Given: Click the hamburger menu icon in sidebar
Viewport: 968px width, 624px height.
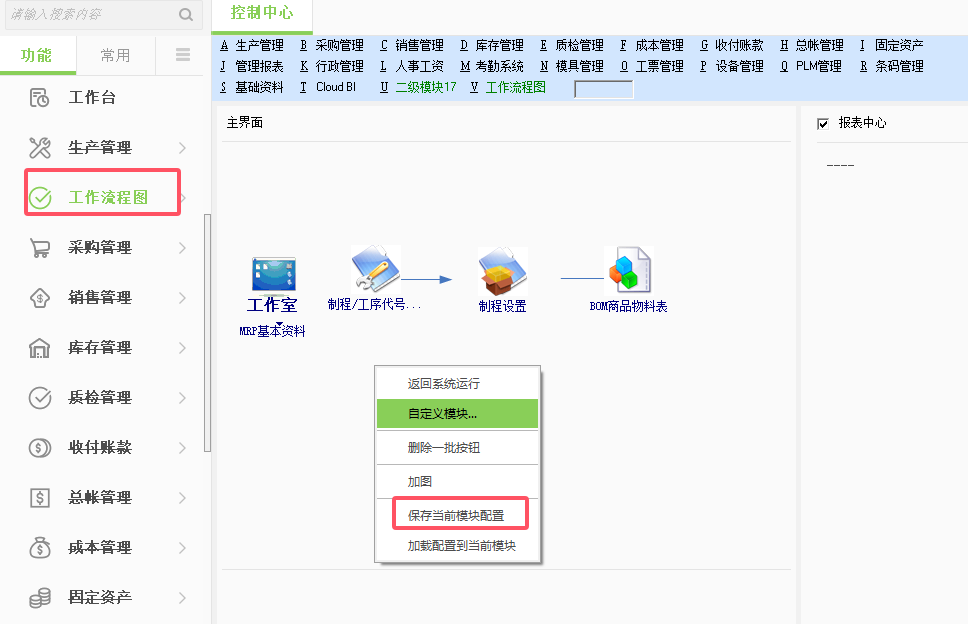Looking at the screenshot, I should tap(183, 55).
